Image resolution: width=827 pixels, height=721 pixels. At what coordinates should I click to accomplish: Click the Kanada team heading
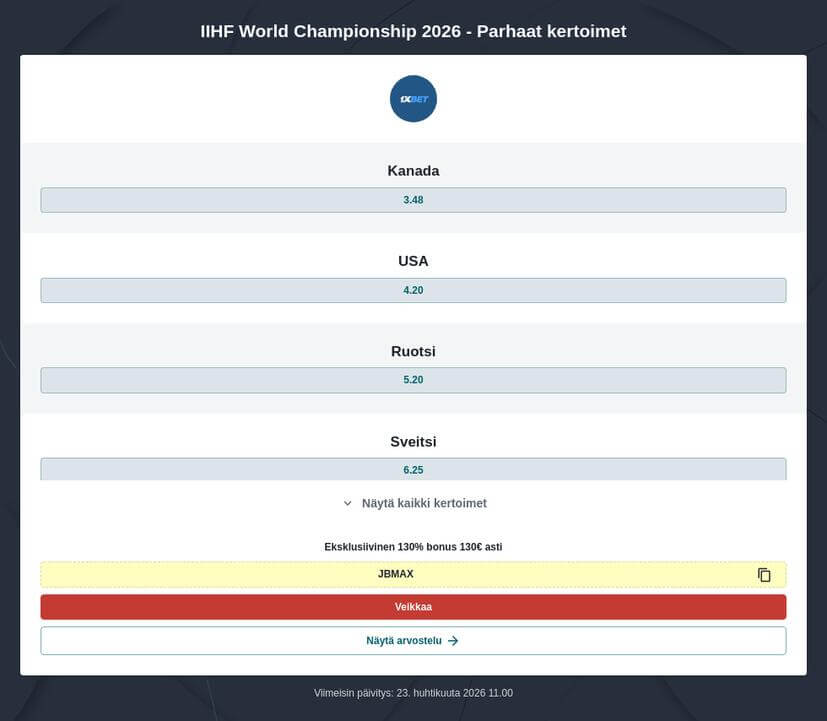point(413,171)
